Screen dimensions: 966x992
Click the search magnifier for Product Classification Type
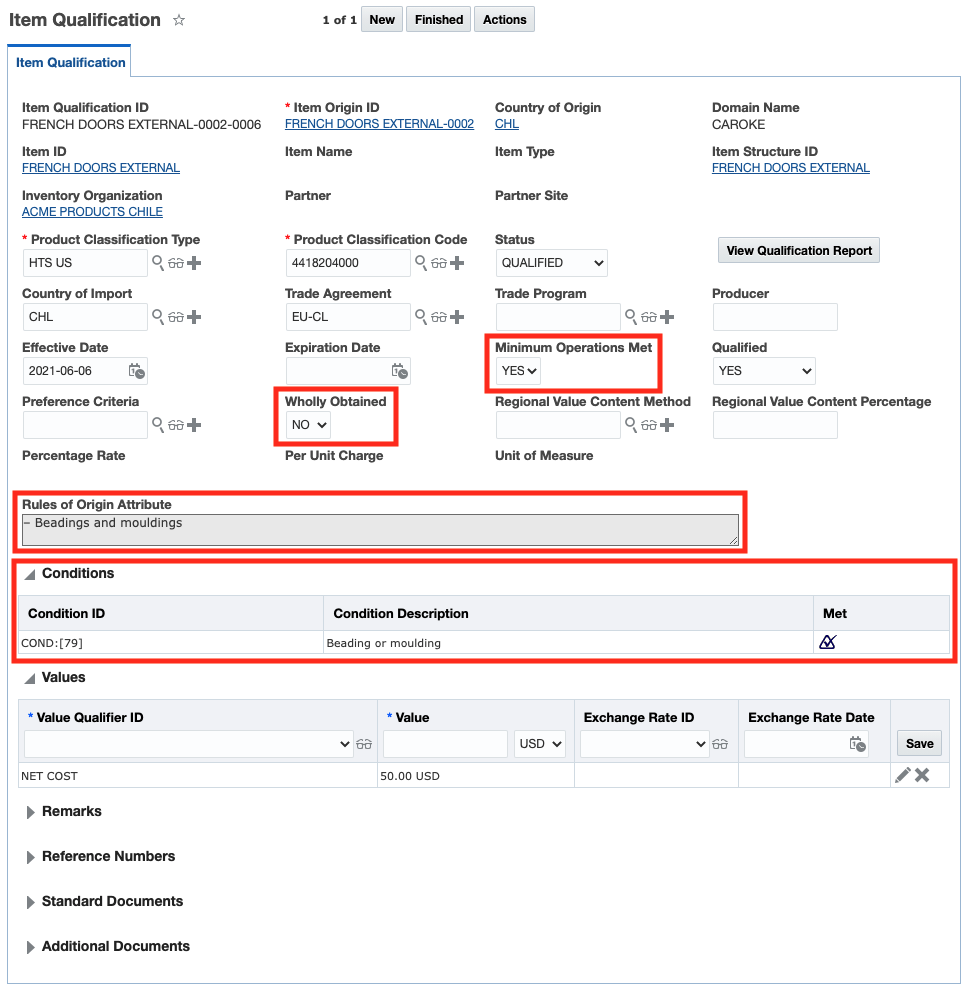(157, 263)
